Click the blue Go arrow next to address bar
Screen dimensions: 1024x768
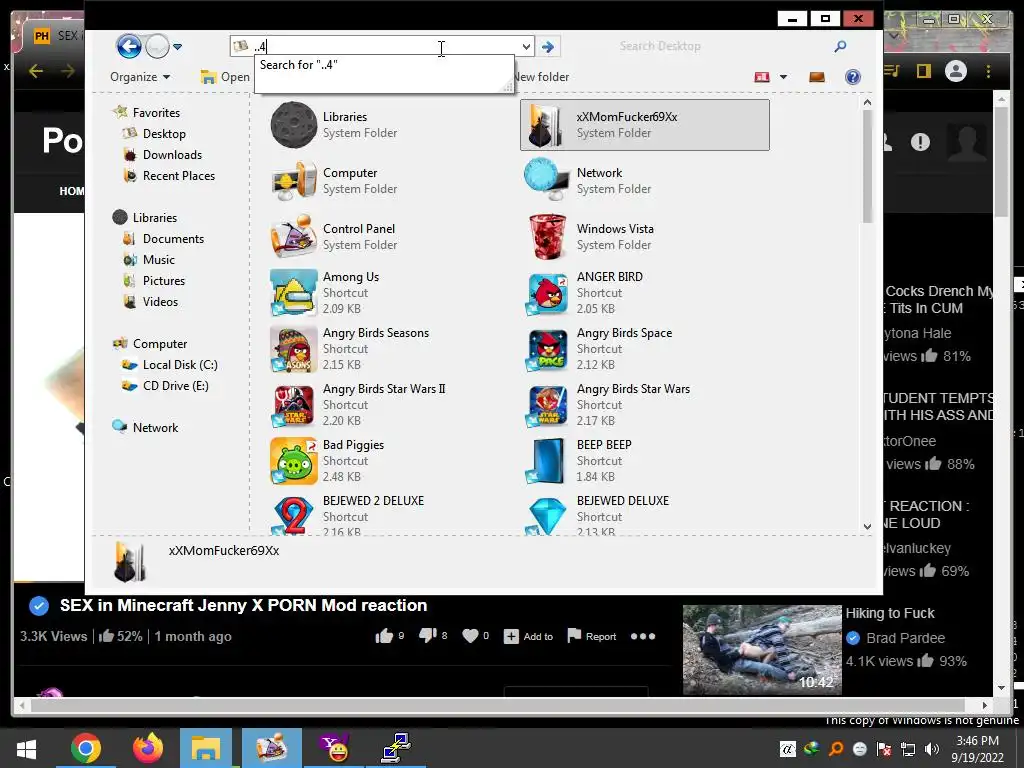[x=549, y=46]
